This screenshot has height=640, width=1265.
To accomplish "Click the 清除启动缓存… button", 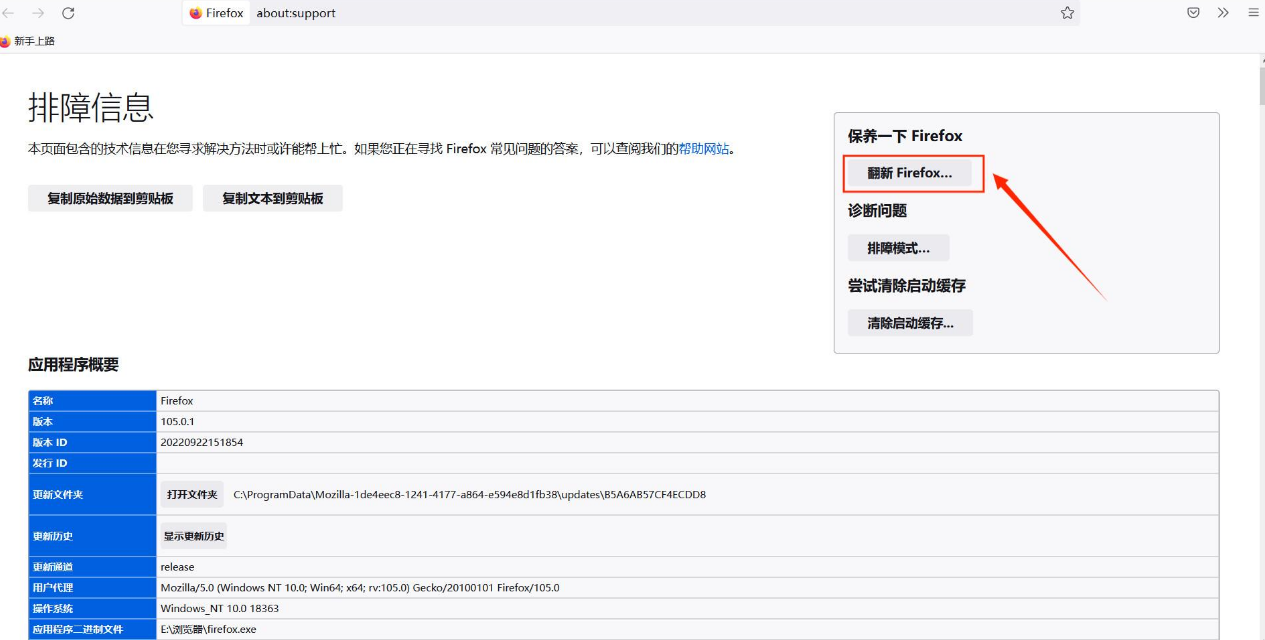I will click(x=910, y=323).
